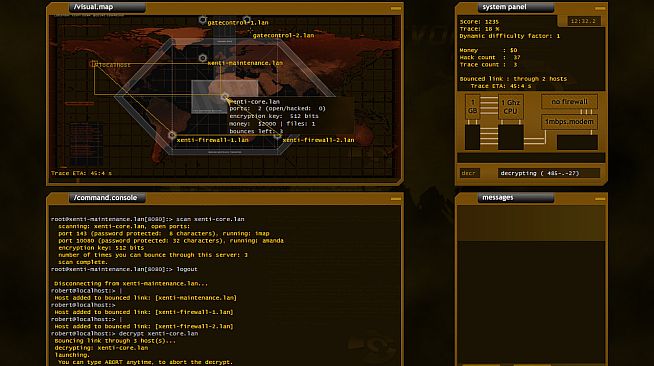Screen dimensions: 654x366
Task: Click tooltip line money: $2000 | files: 1
Action: pos(272,124)
